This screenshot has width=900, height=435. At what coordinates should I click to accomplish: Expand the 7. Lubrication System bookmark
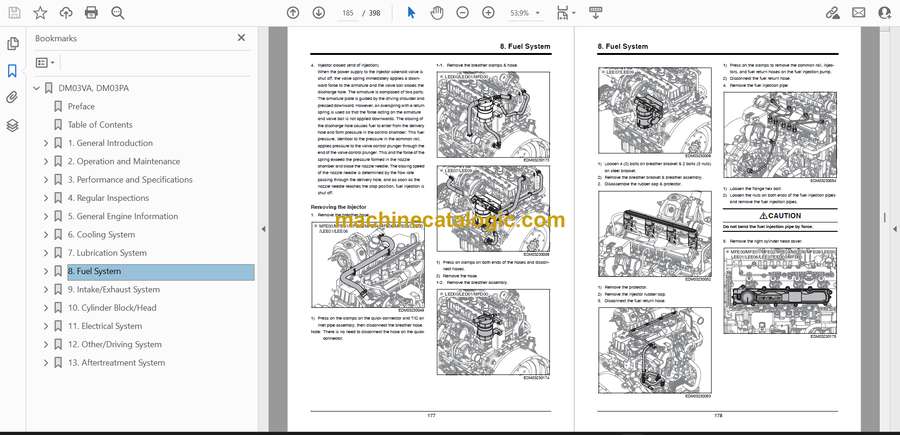point(46,253)
